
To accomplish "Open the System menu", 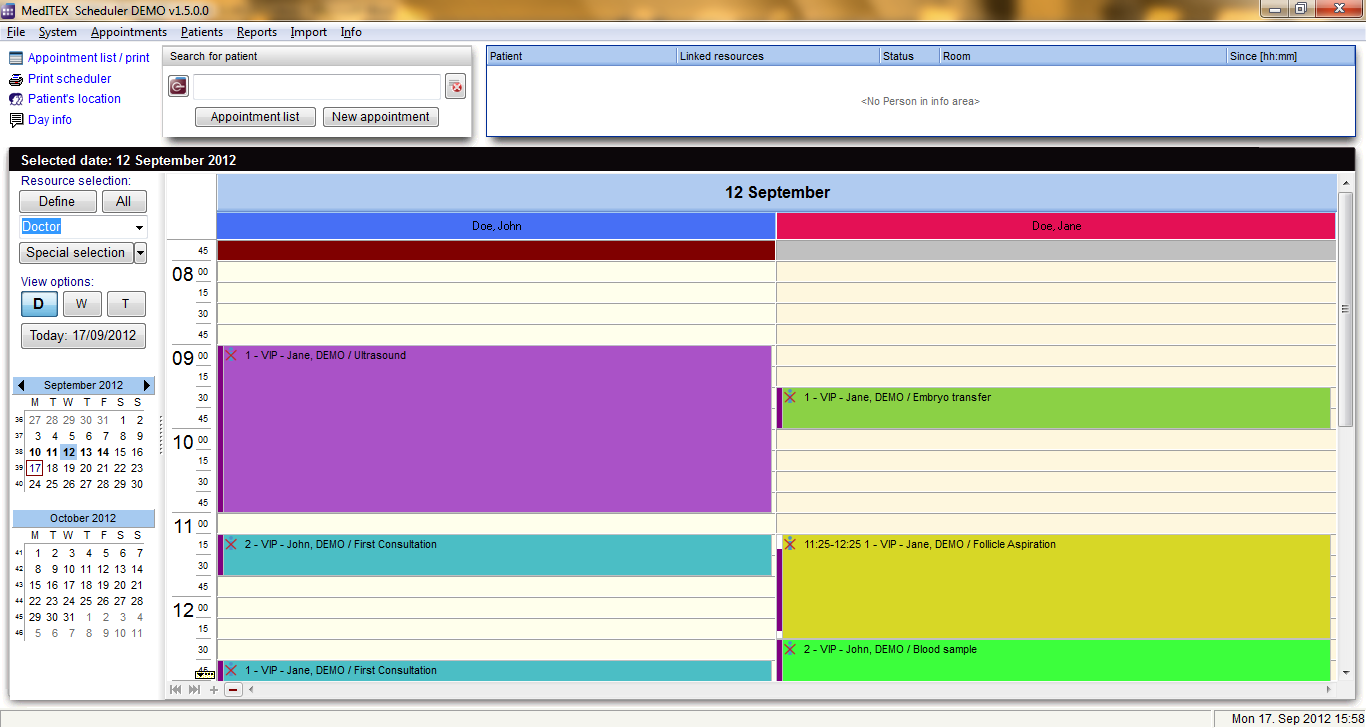I will coord(57,32).
